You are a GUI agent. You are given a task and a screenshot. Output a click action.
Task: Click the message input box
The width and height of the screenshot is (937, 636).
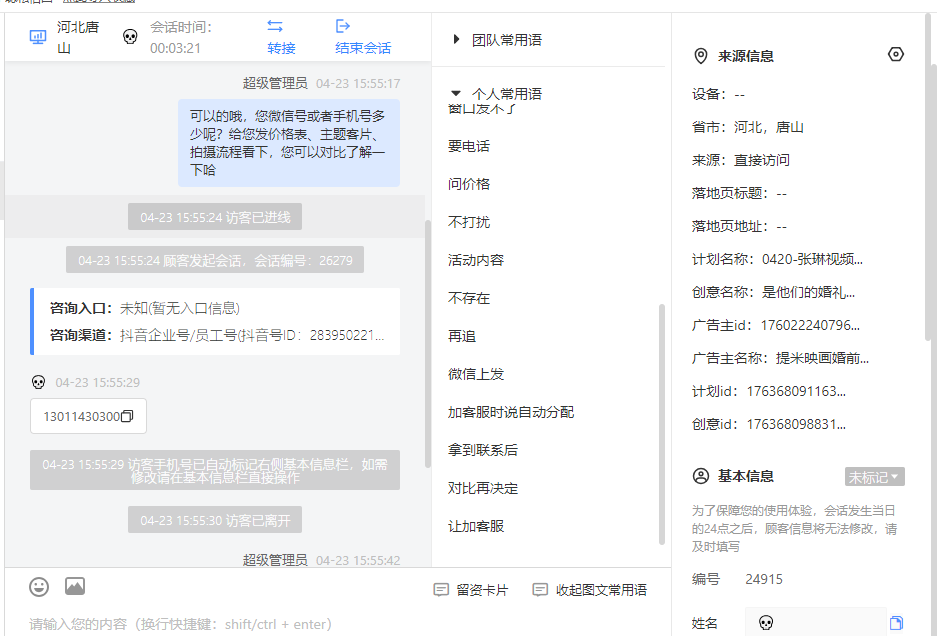(x=338, y=624)
